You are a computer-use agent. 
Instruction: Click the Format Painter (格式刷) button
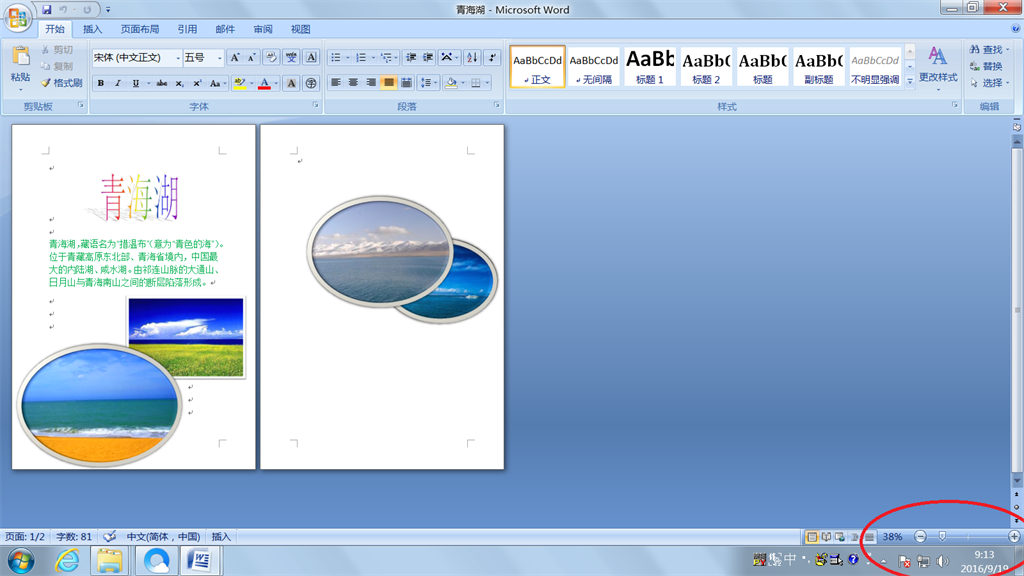coord(62,83)
